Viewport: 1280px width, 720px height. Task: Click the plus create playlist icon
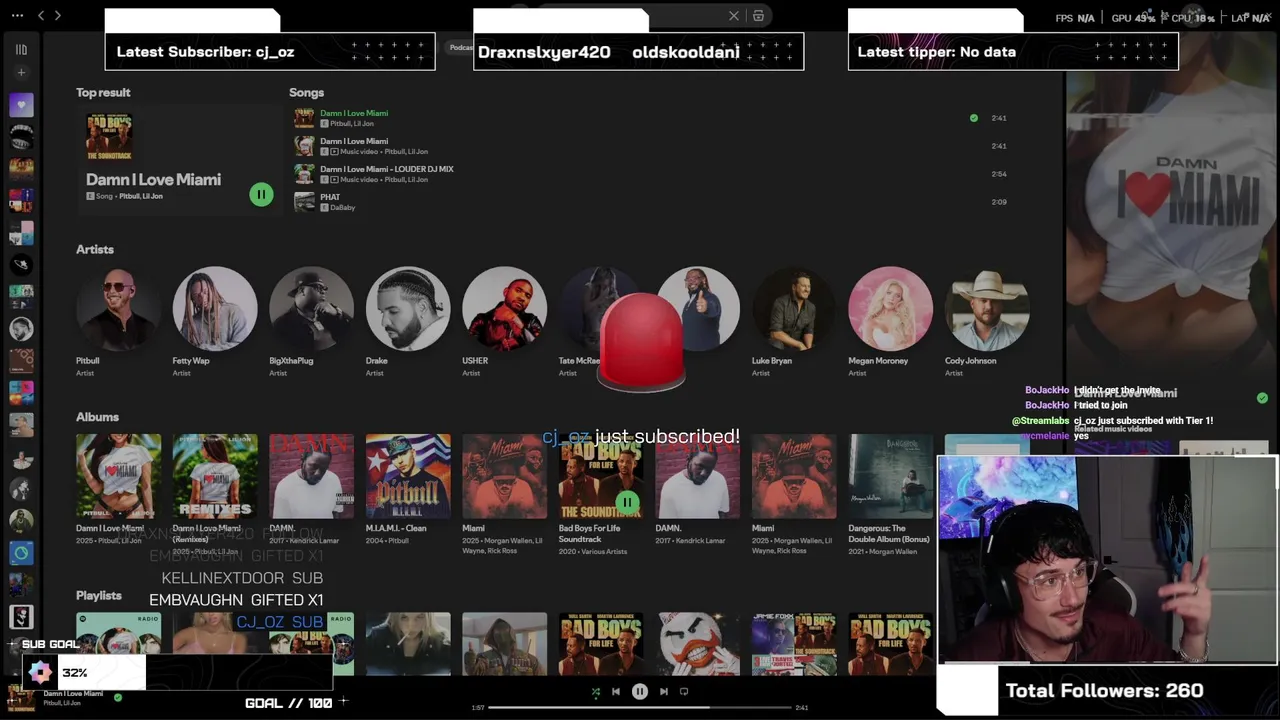tap(21, 73)
